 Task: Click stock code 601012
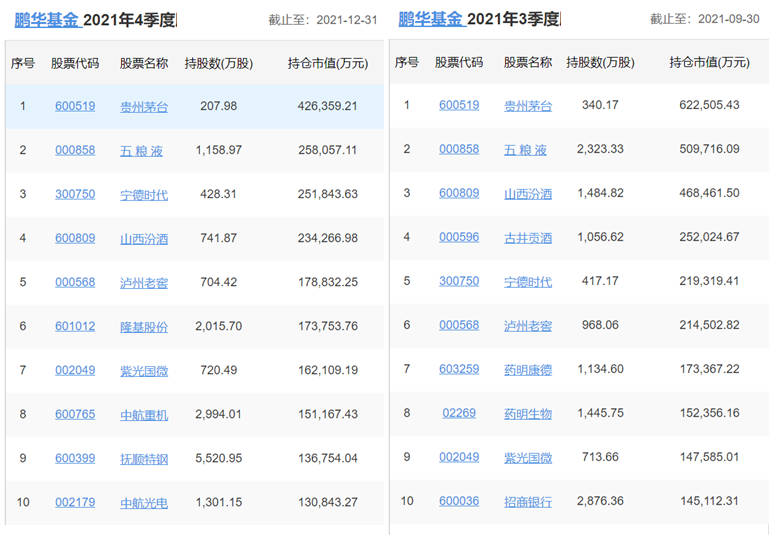[x=75, y=327]
